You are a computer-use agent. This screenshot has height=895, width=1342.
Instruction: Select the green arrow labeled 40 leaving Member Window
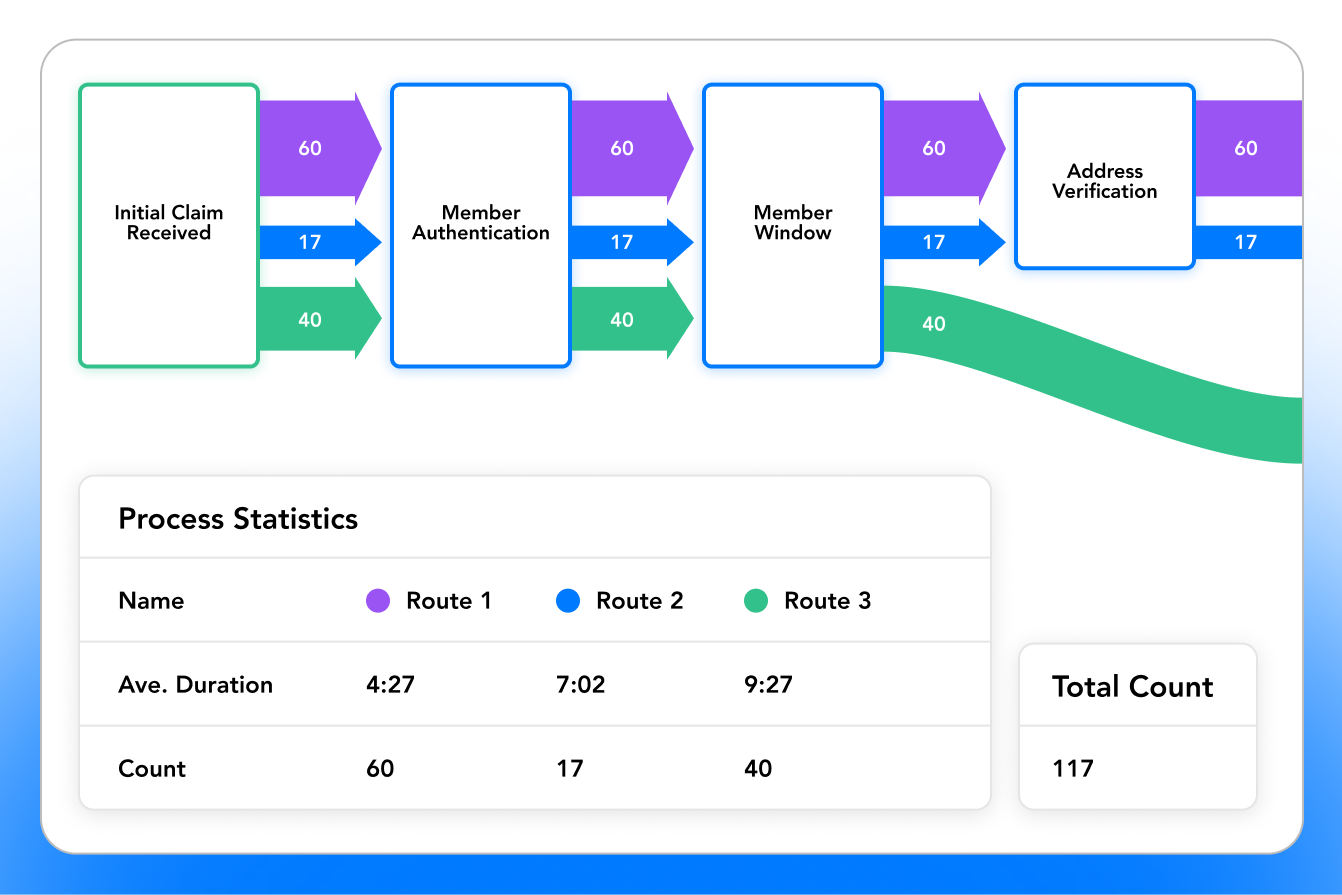933,323
